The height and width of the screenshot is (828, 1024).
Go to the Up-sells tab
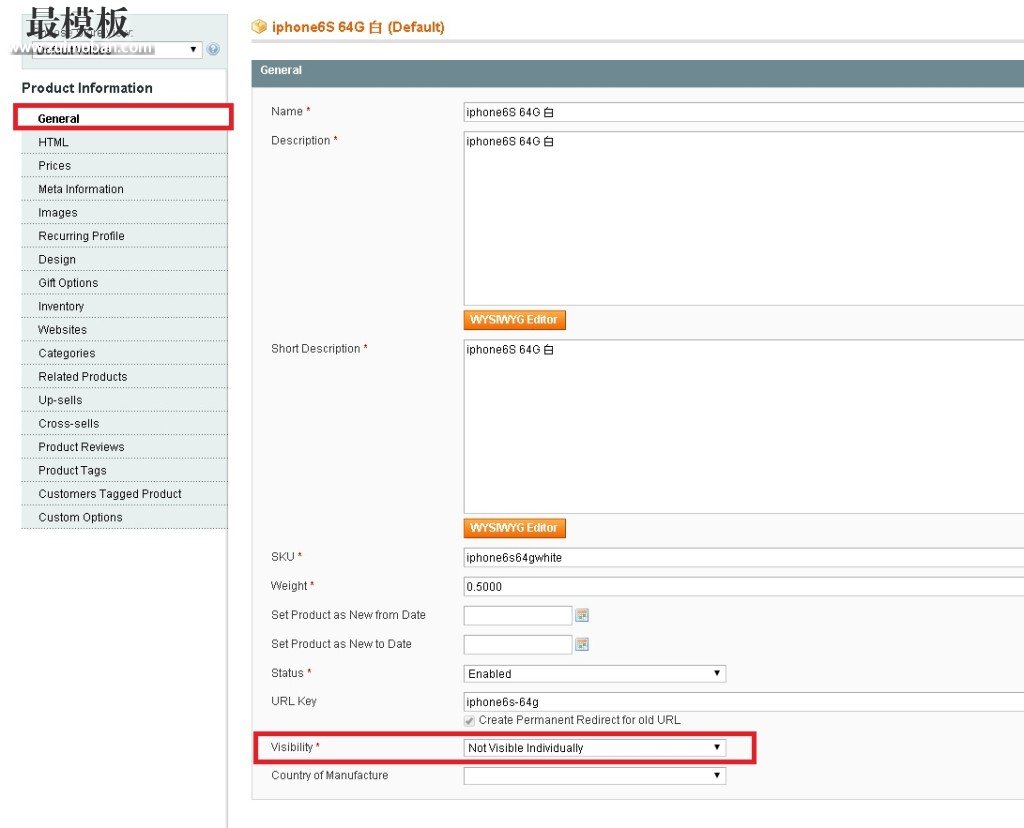point(124,401)
